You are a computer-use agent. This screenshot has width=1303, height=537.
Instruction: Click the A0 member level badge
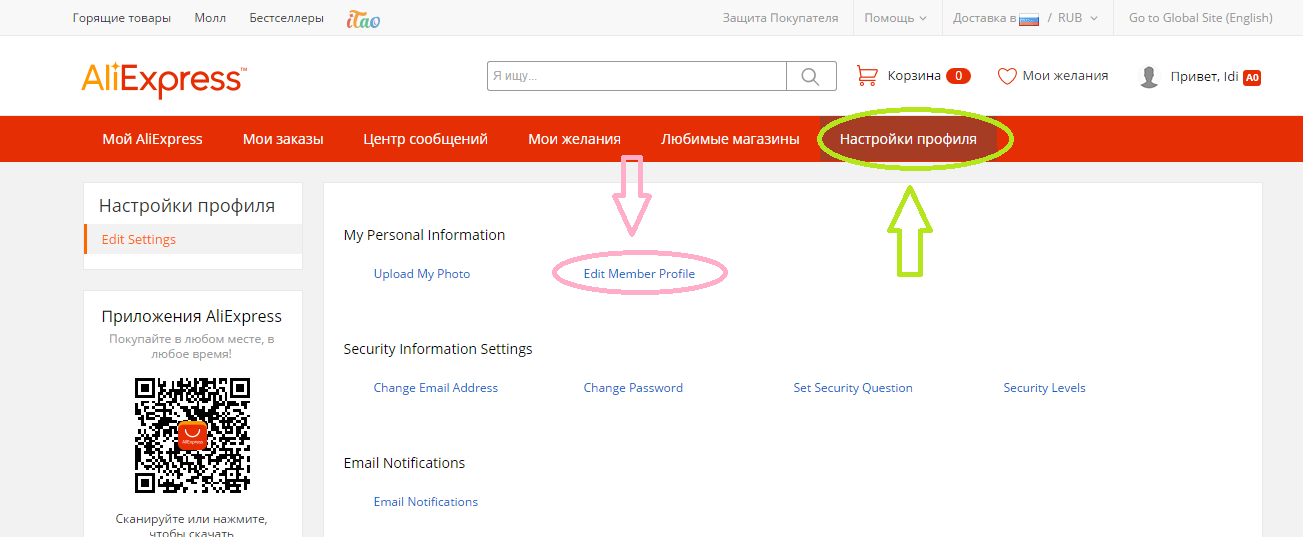[x=1251, y=78]
